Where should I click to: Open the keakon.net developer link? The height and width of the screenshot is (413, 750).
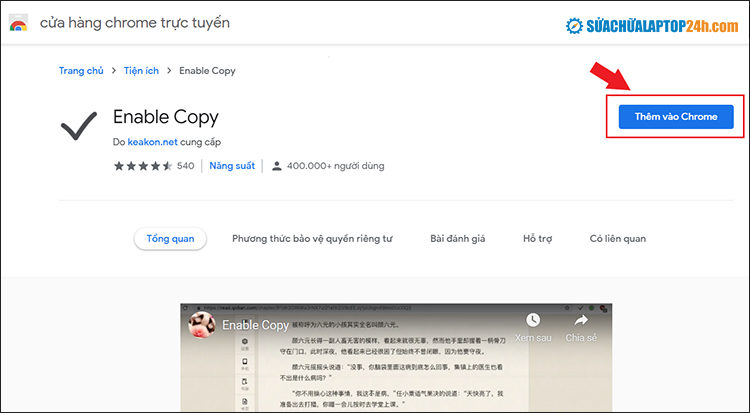[152, 142]
